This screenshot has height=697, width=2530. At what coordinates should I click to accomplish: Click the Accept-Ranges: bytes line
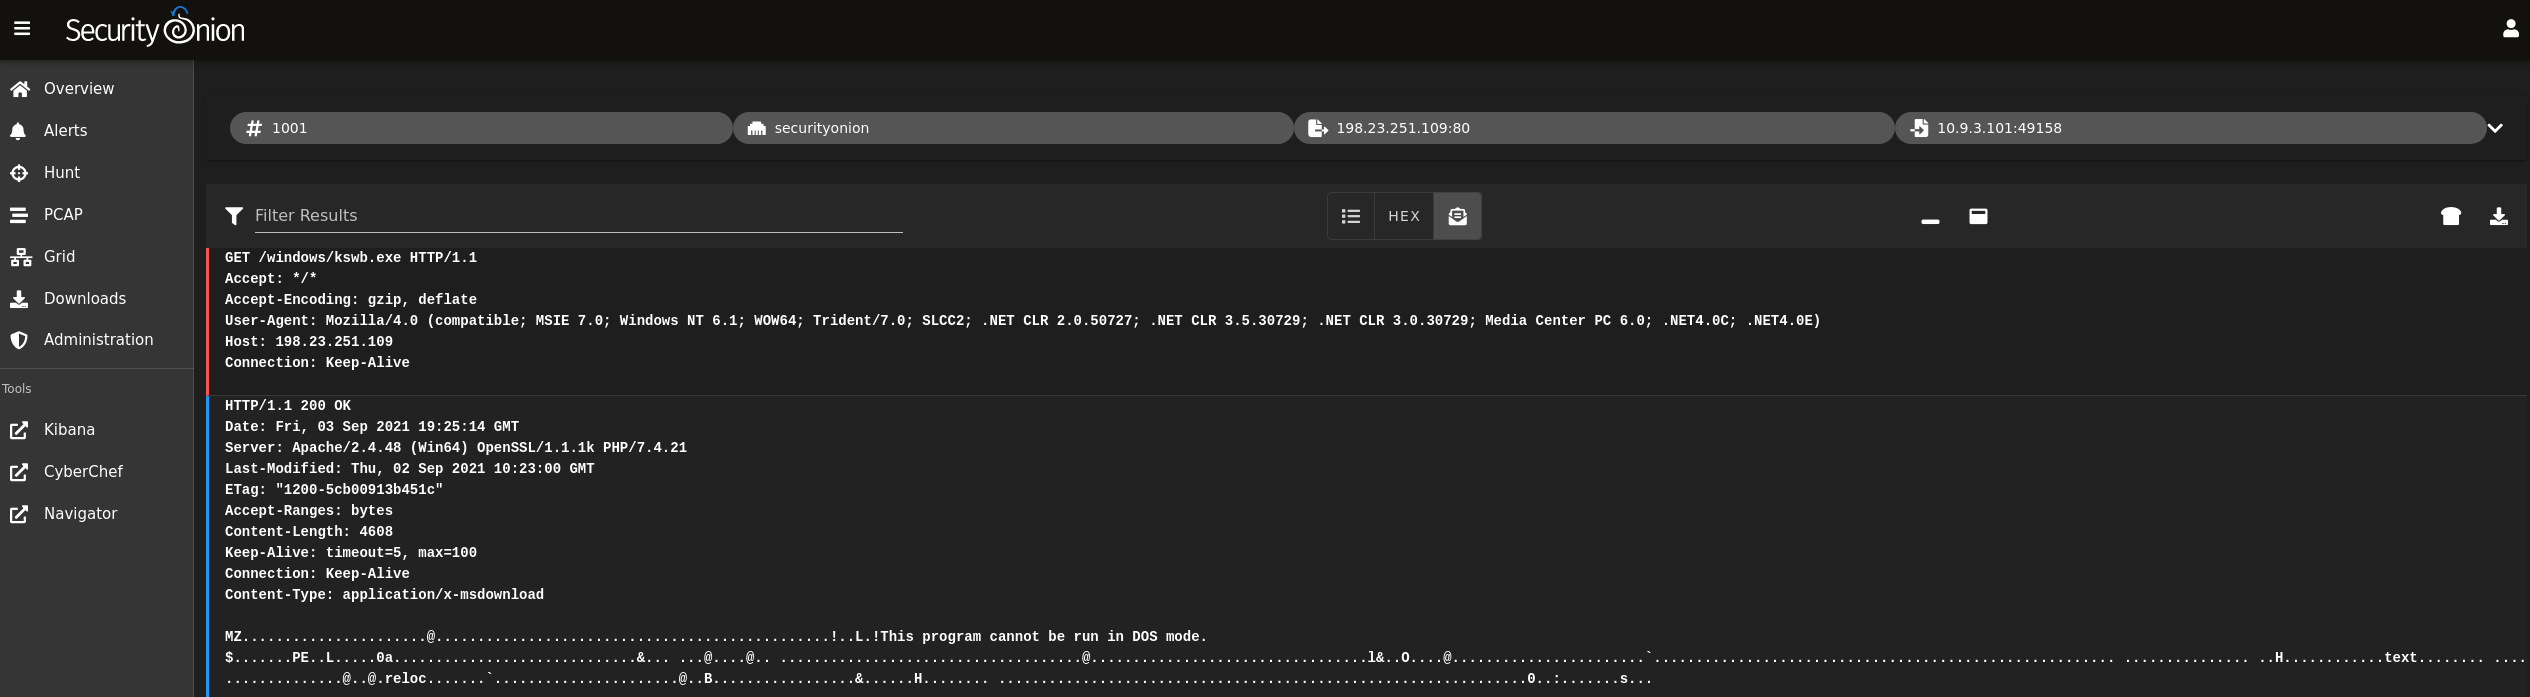click(309, 511)
